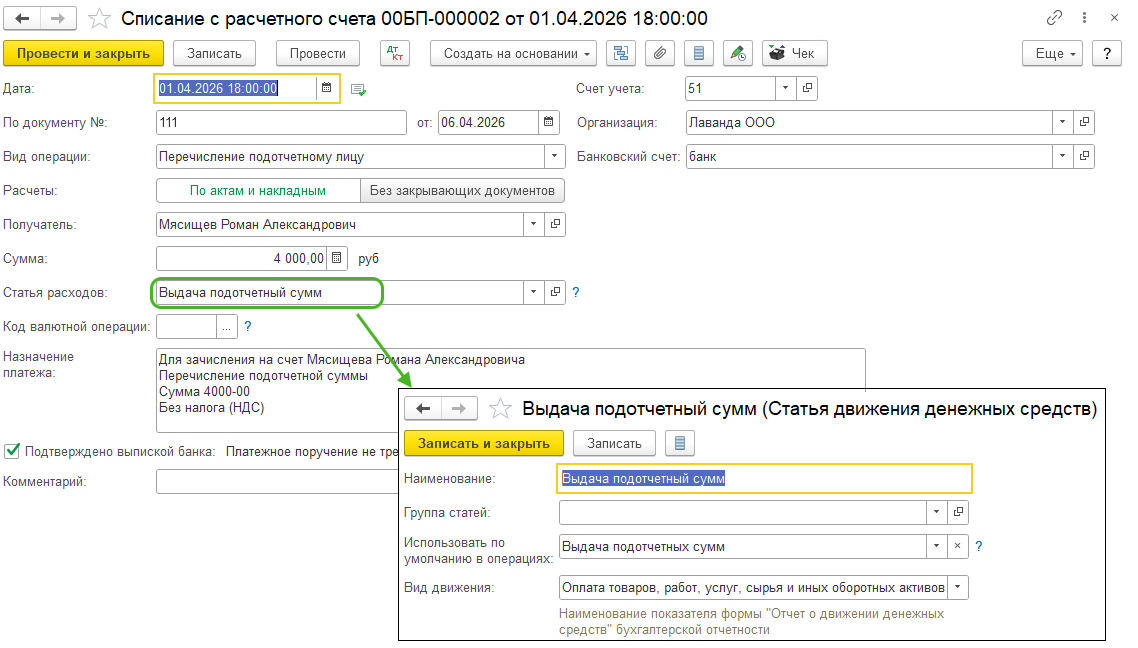Click the Наименование field in Статья window

point(764,478)
